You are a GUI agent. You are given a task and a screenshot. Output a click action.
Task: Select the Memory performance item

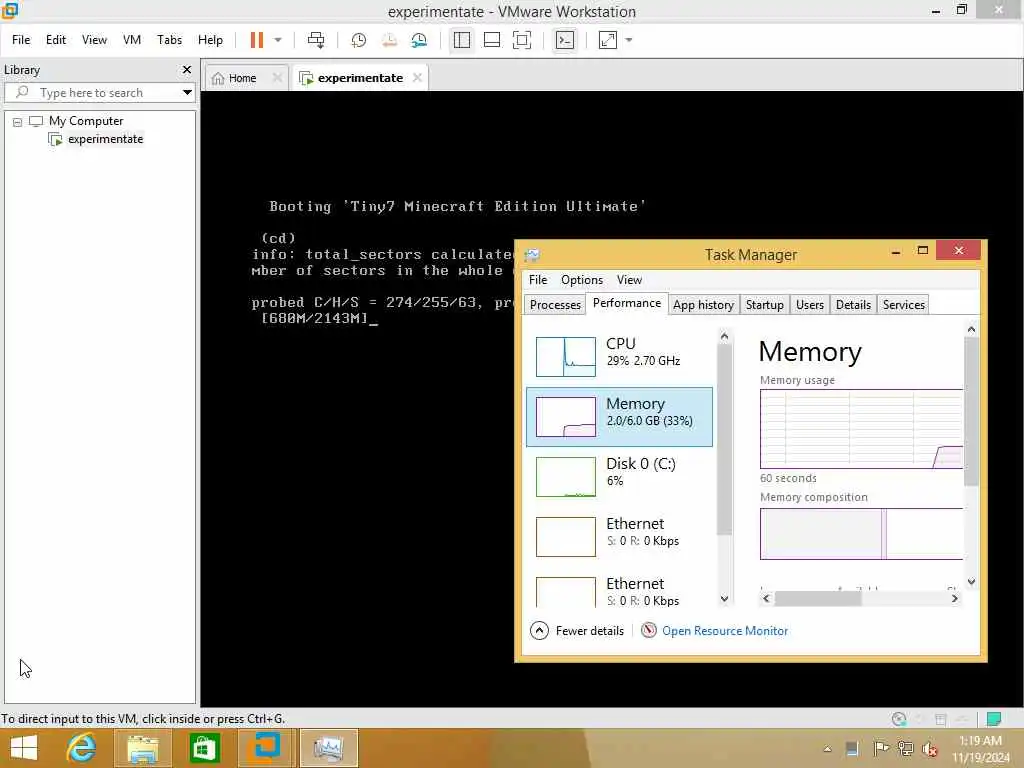619,417
